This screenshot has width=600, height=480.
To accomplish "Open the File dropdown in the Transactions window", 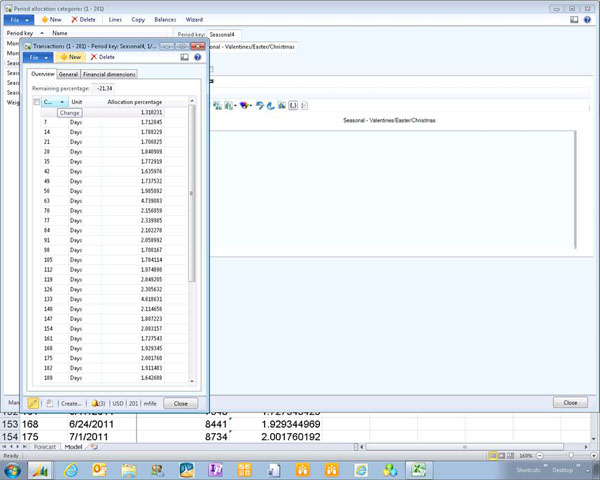I will pos(38,57).
